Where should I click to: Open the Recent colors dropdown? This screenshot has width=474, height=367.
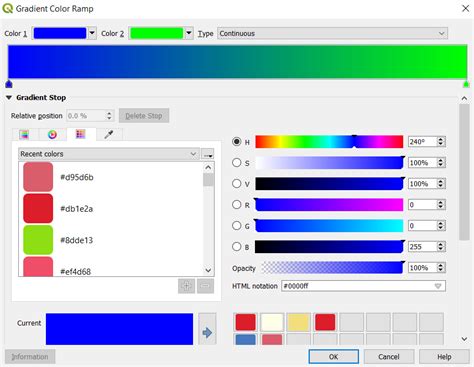pos(109,154)
